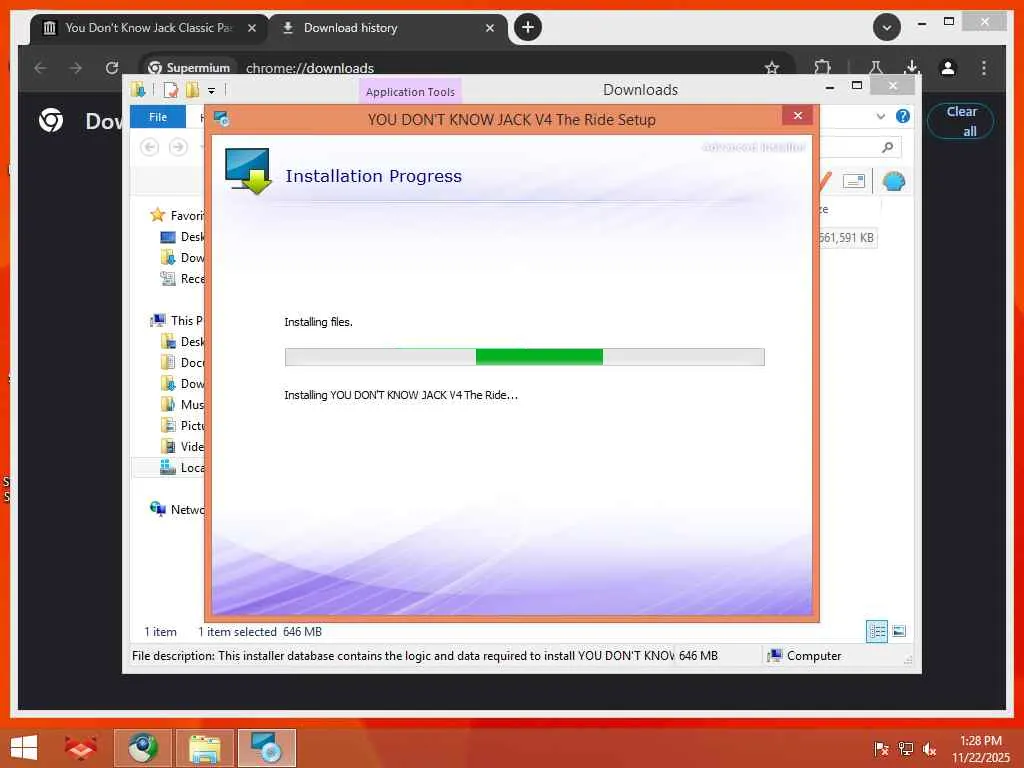
Task: Reload the browser page
Action: click(x=112, y=68)
